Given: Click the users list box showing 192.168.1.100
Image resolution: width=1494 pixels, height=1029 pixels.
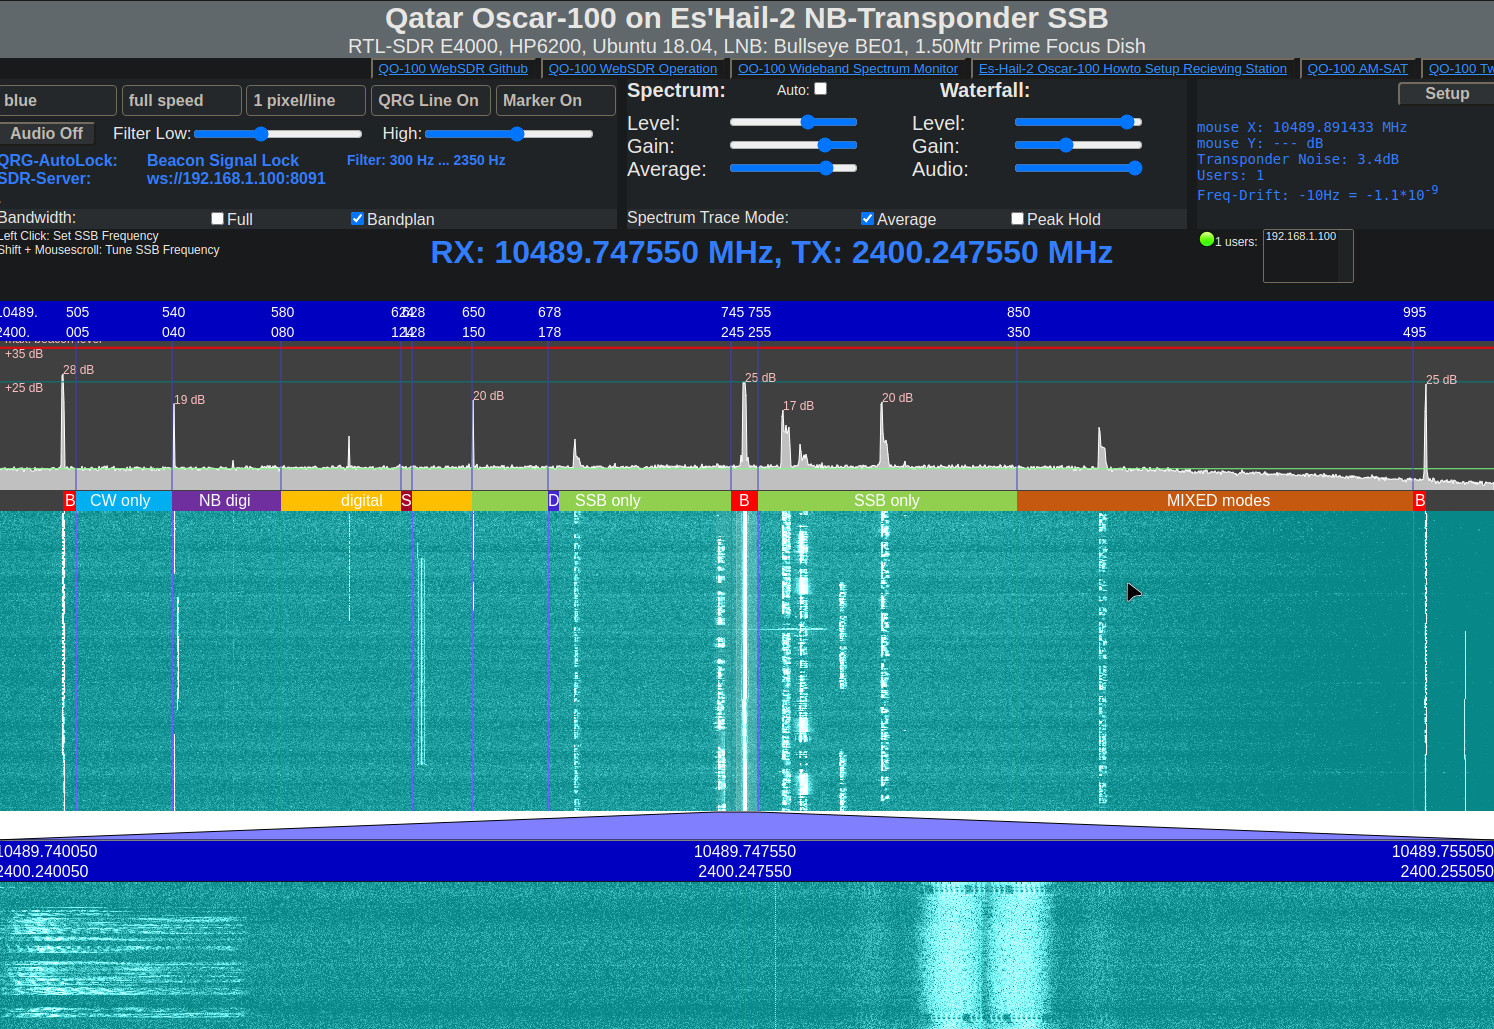Looking at the screenshot, I should point(1308,256).
